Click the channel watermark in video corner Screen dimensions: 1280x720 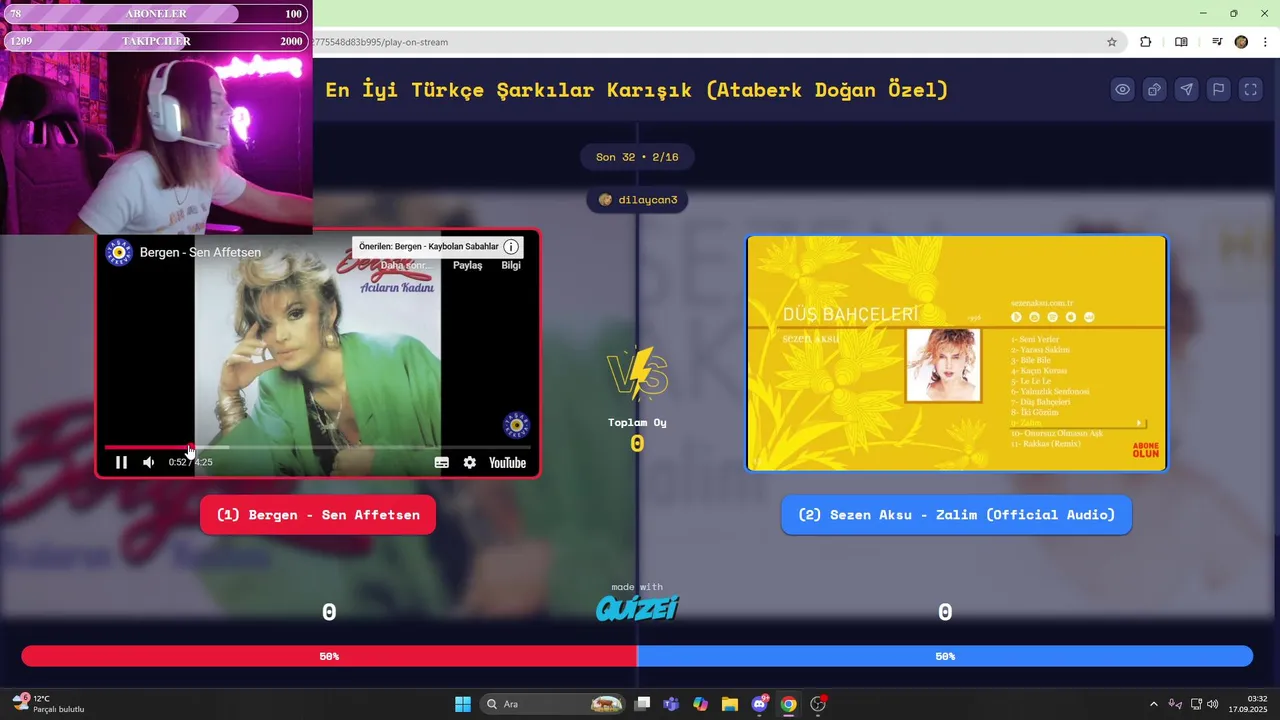tap(516, 425)
